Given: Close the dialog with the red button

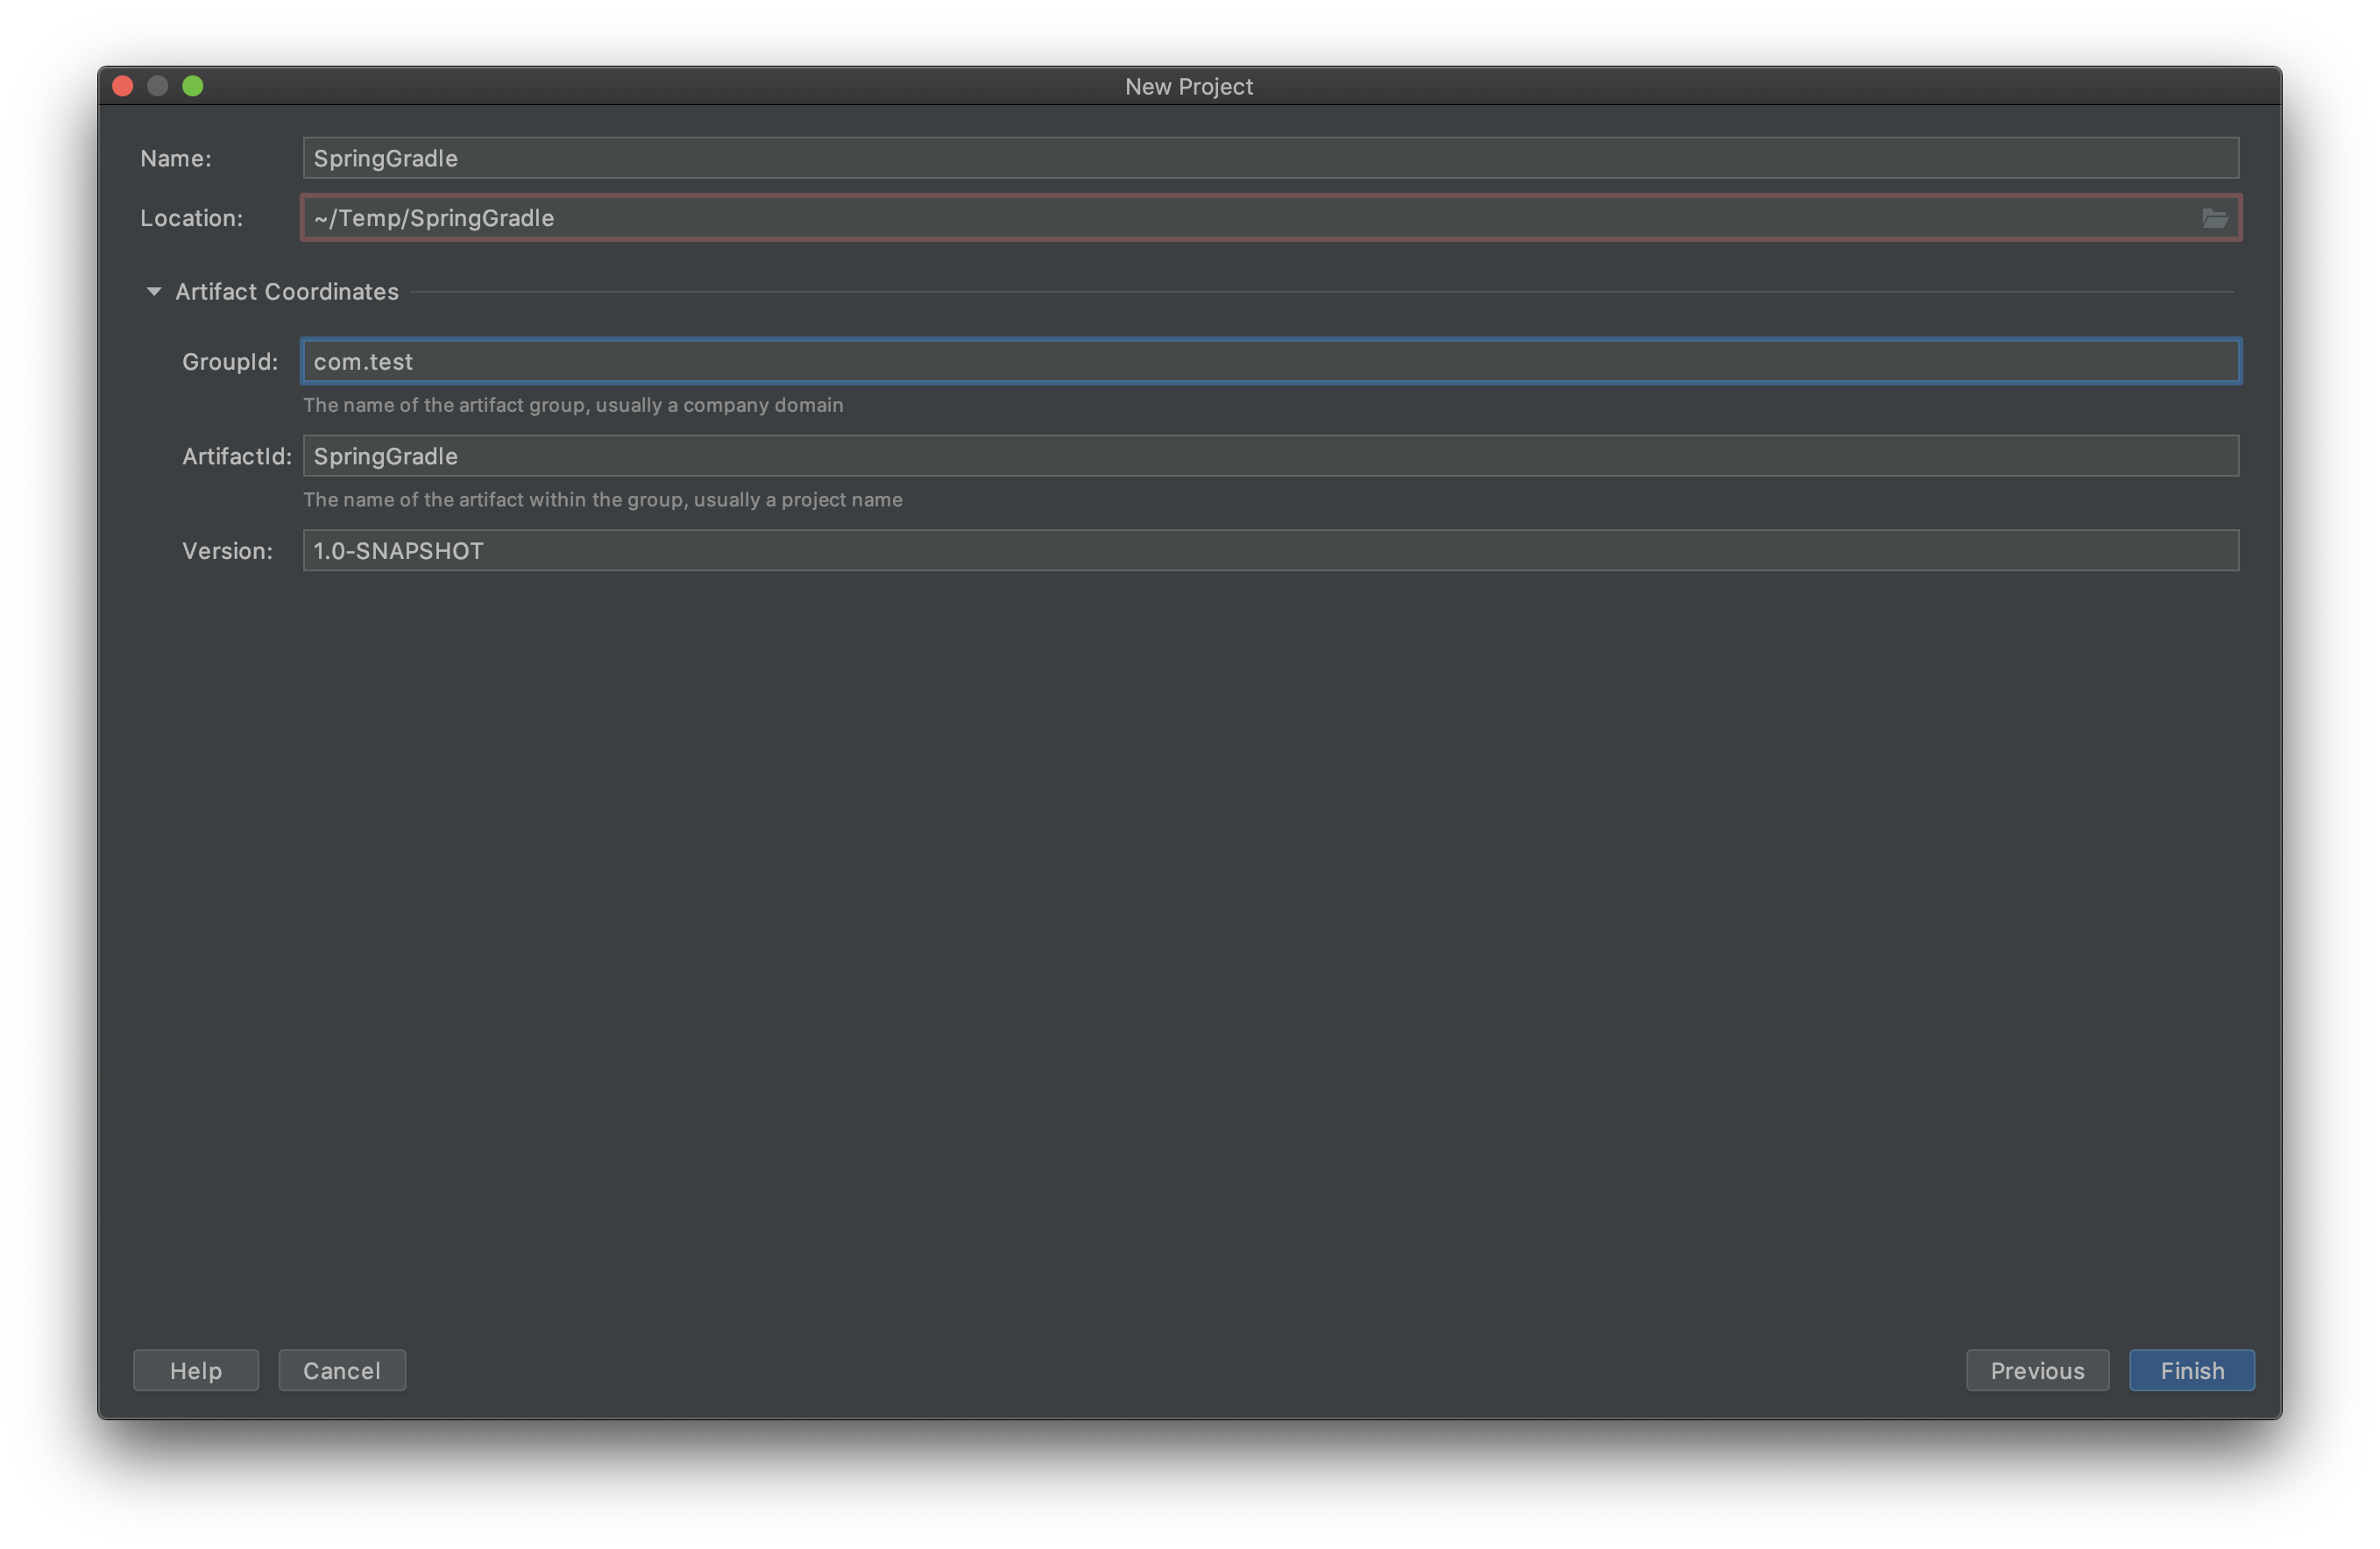Looking at the screenshot, I should [x=123, y=86].
